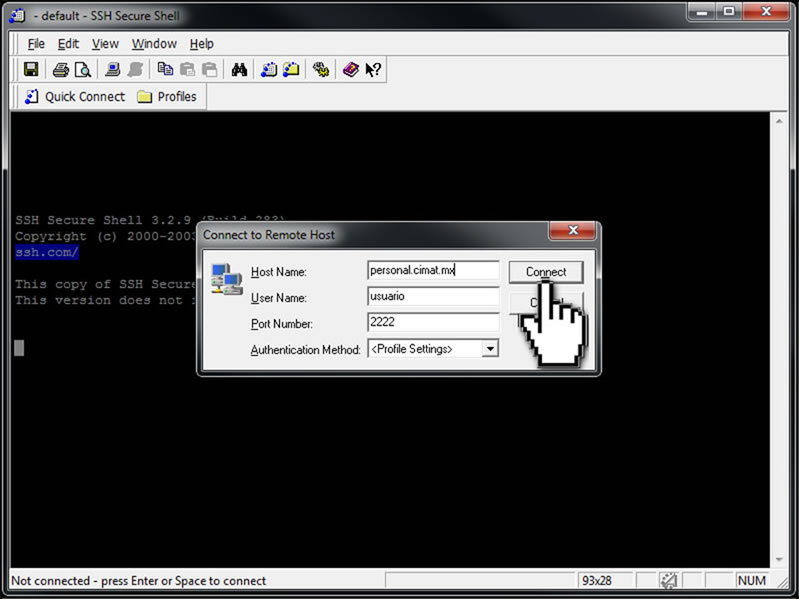Open the Window menu

tap(154, 44)
